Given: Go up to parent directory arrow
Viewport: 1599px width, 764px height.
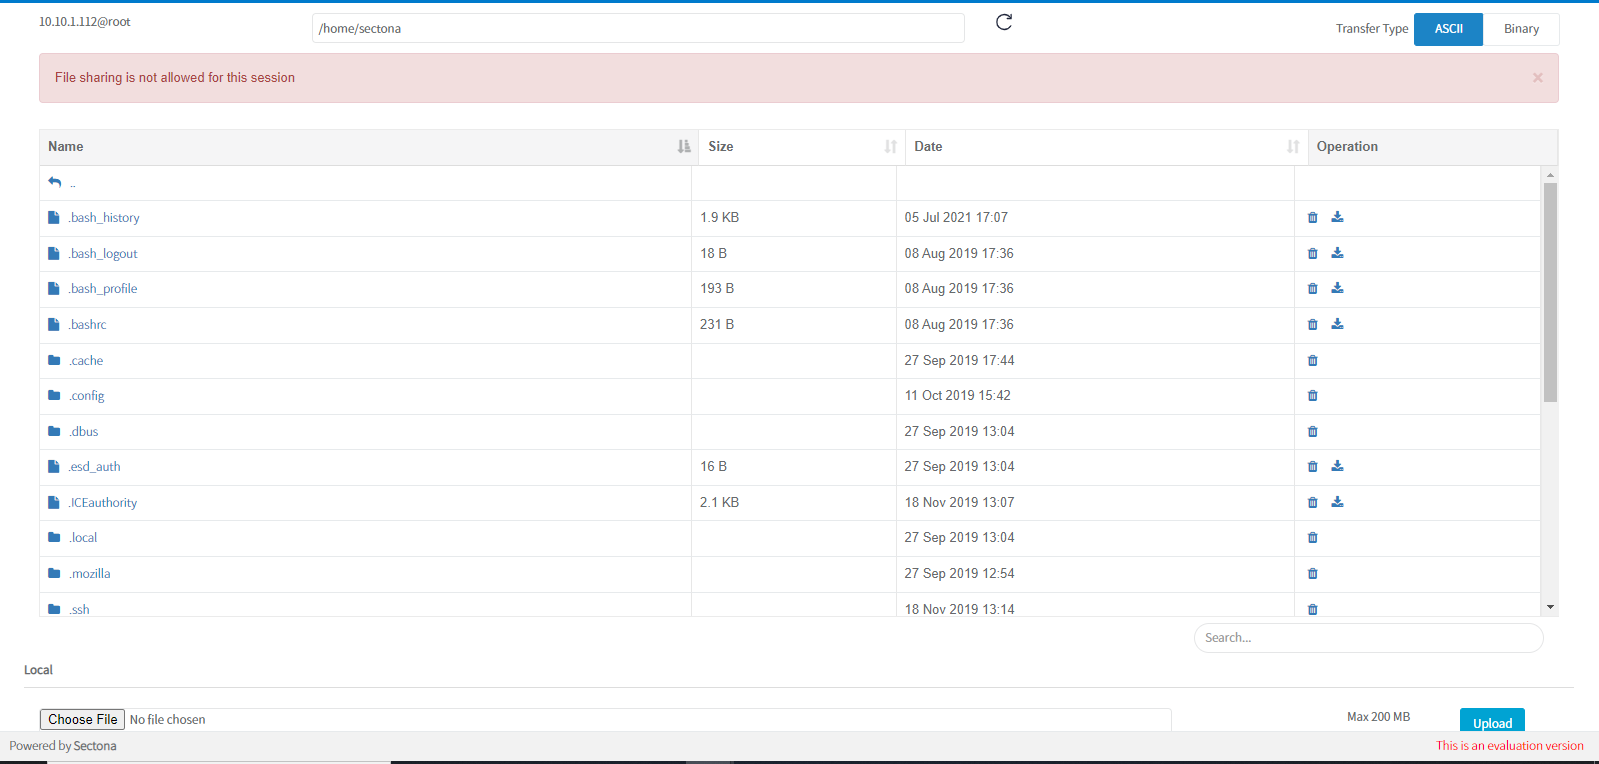Looking at the screenshot, I should 55,182.
